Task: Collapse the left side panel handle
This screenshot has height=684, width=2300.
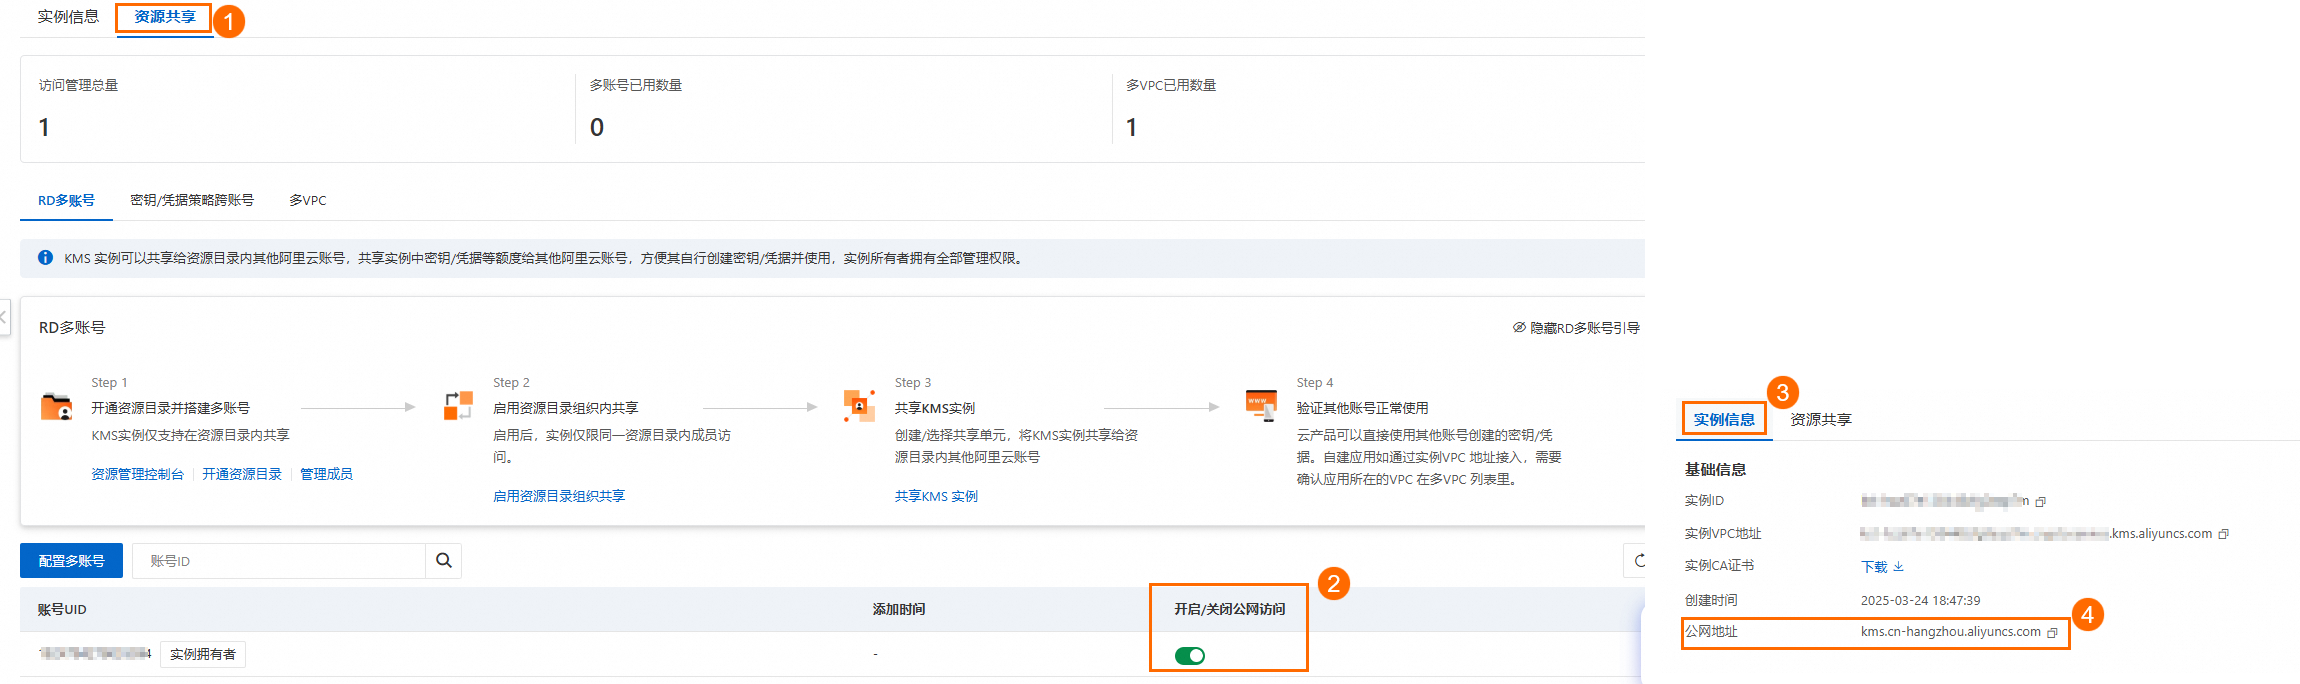Action: 4,317
